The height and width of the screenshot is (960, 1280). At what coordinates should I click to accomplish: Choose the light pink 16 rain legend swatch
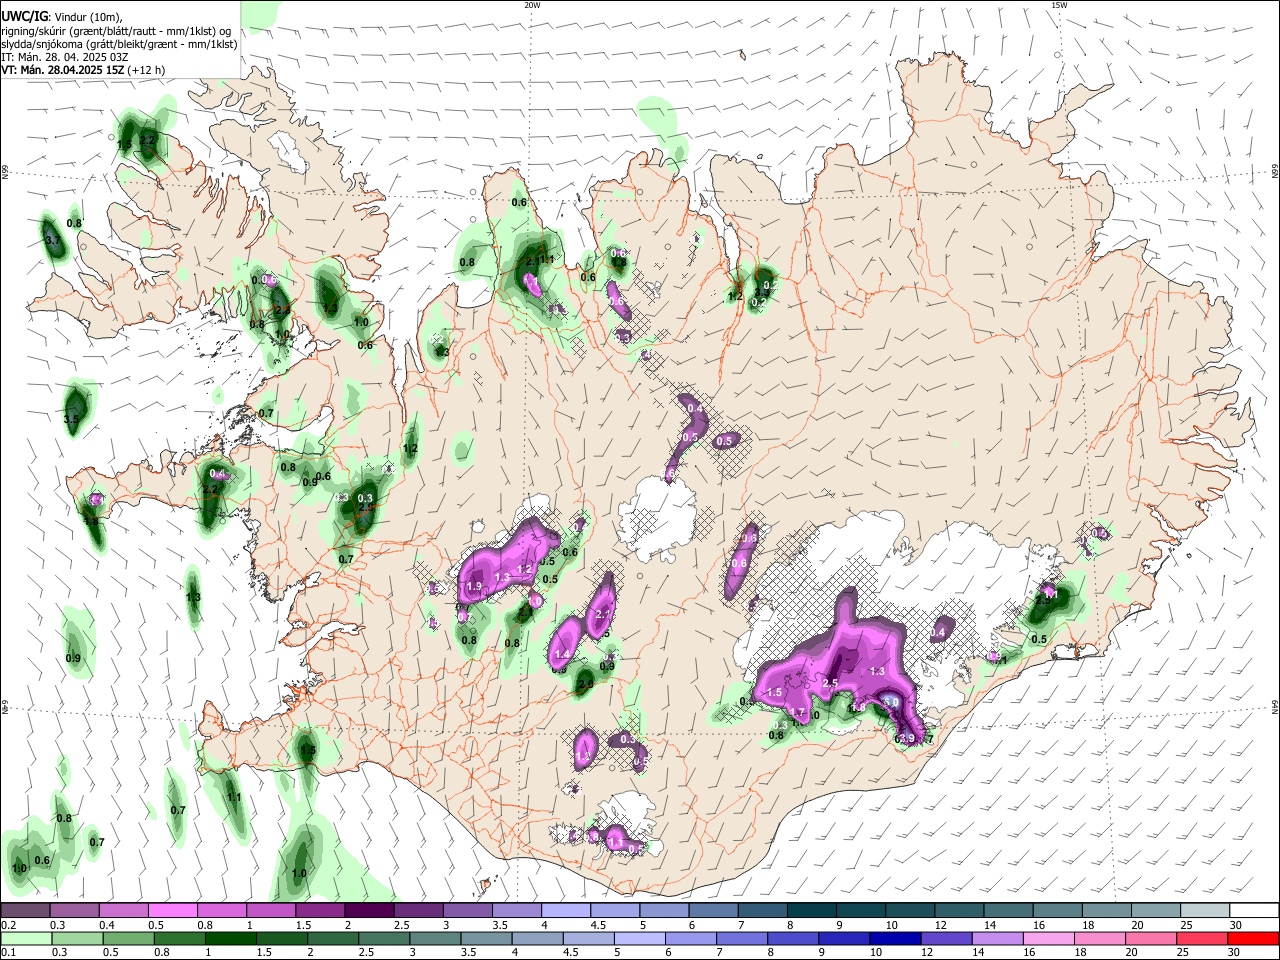pyautogui.click(x=1048, y=938)
